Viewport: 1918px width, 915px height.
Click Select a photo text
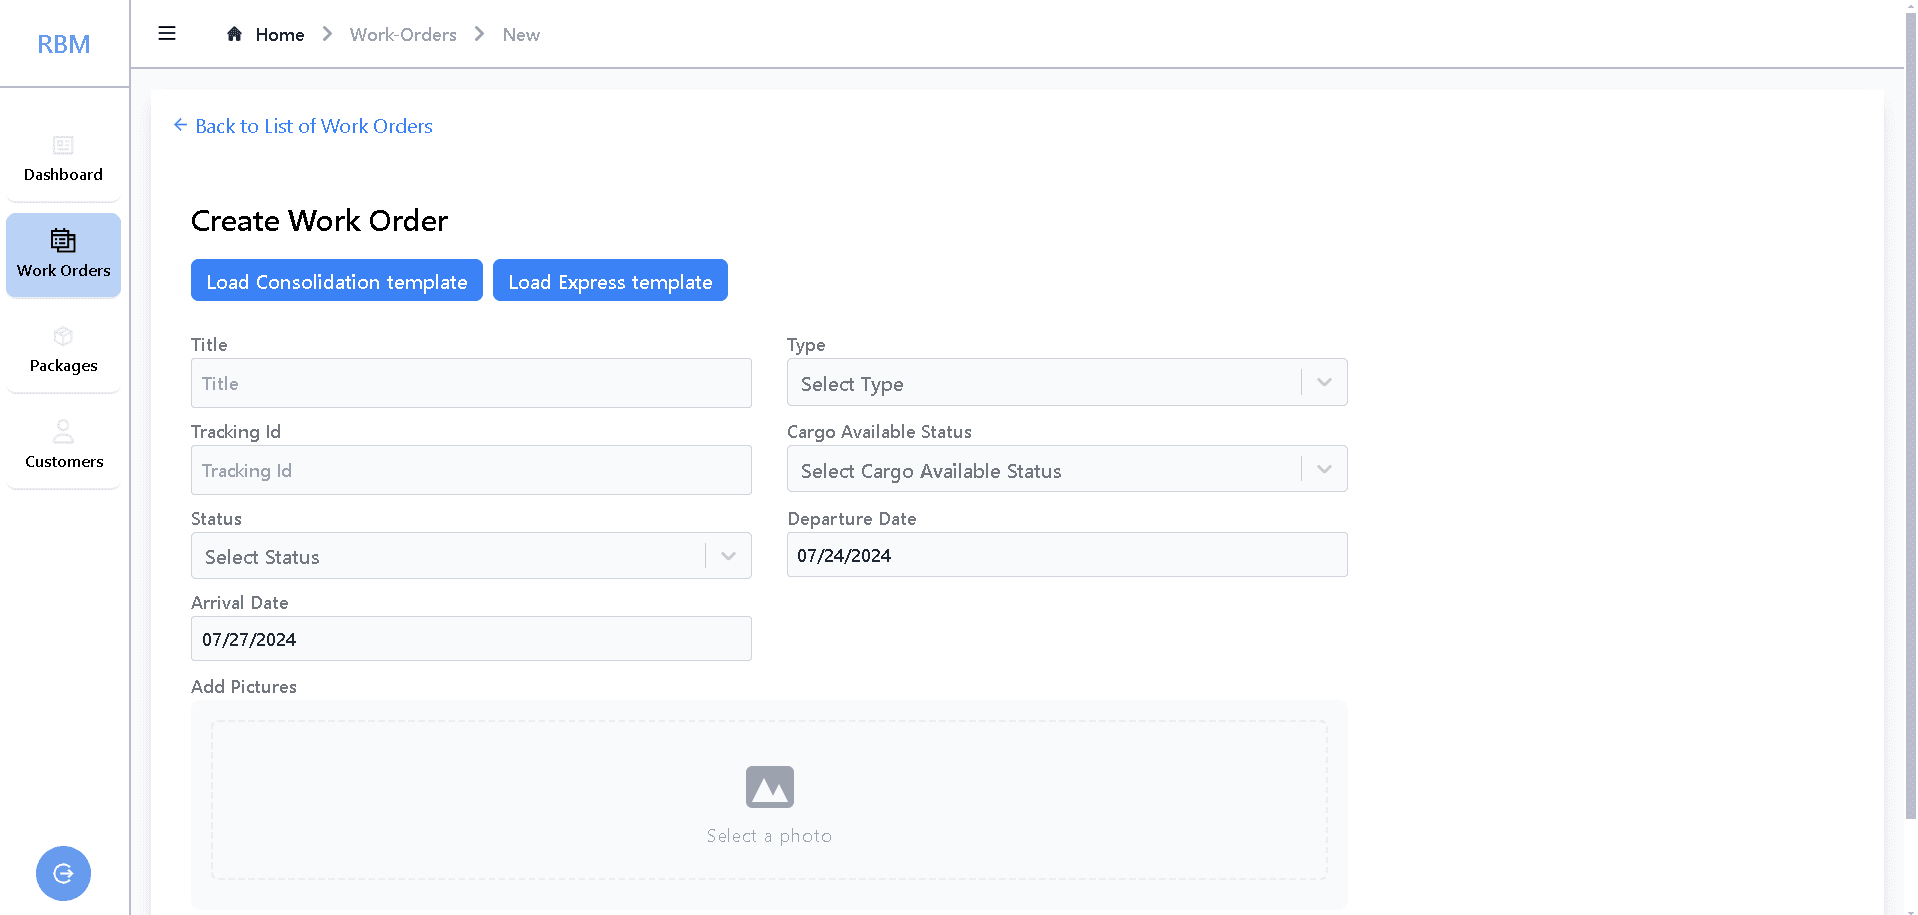coord(769,836)
